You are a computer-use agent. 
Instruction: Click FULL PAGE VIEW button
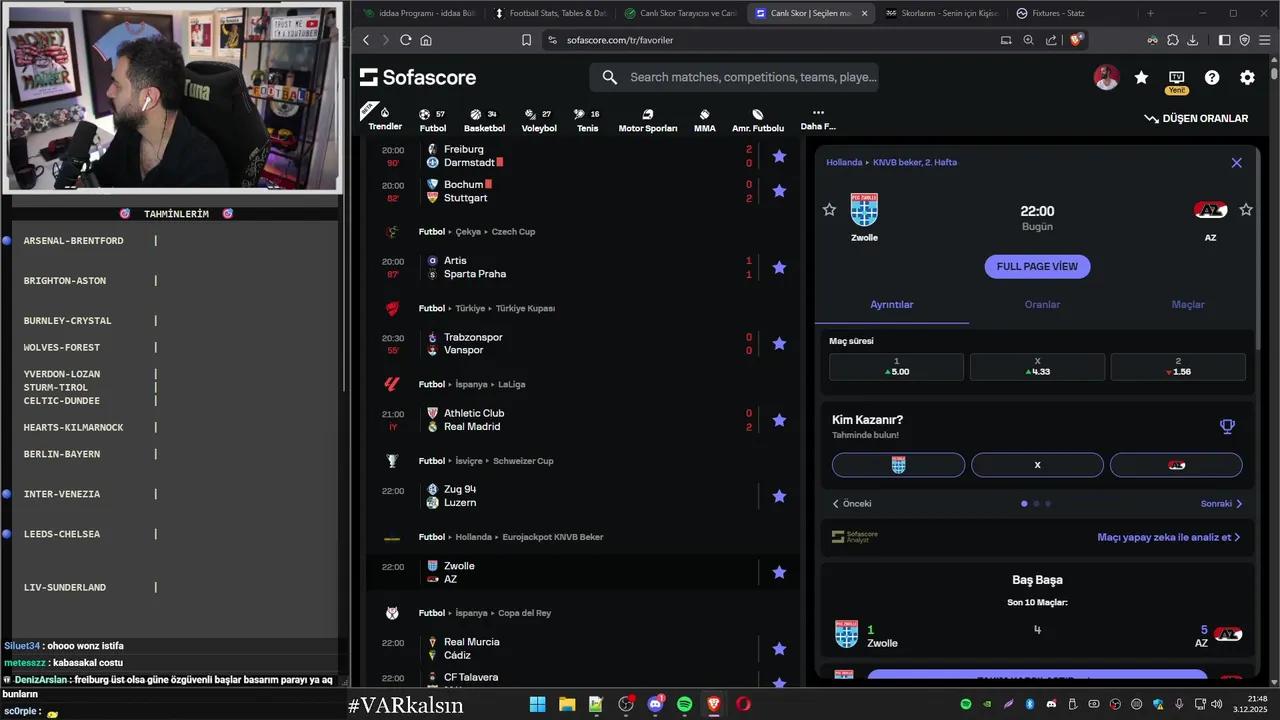click(1037, 267)
